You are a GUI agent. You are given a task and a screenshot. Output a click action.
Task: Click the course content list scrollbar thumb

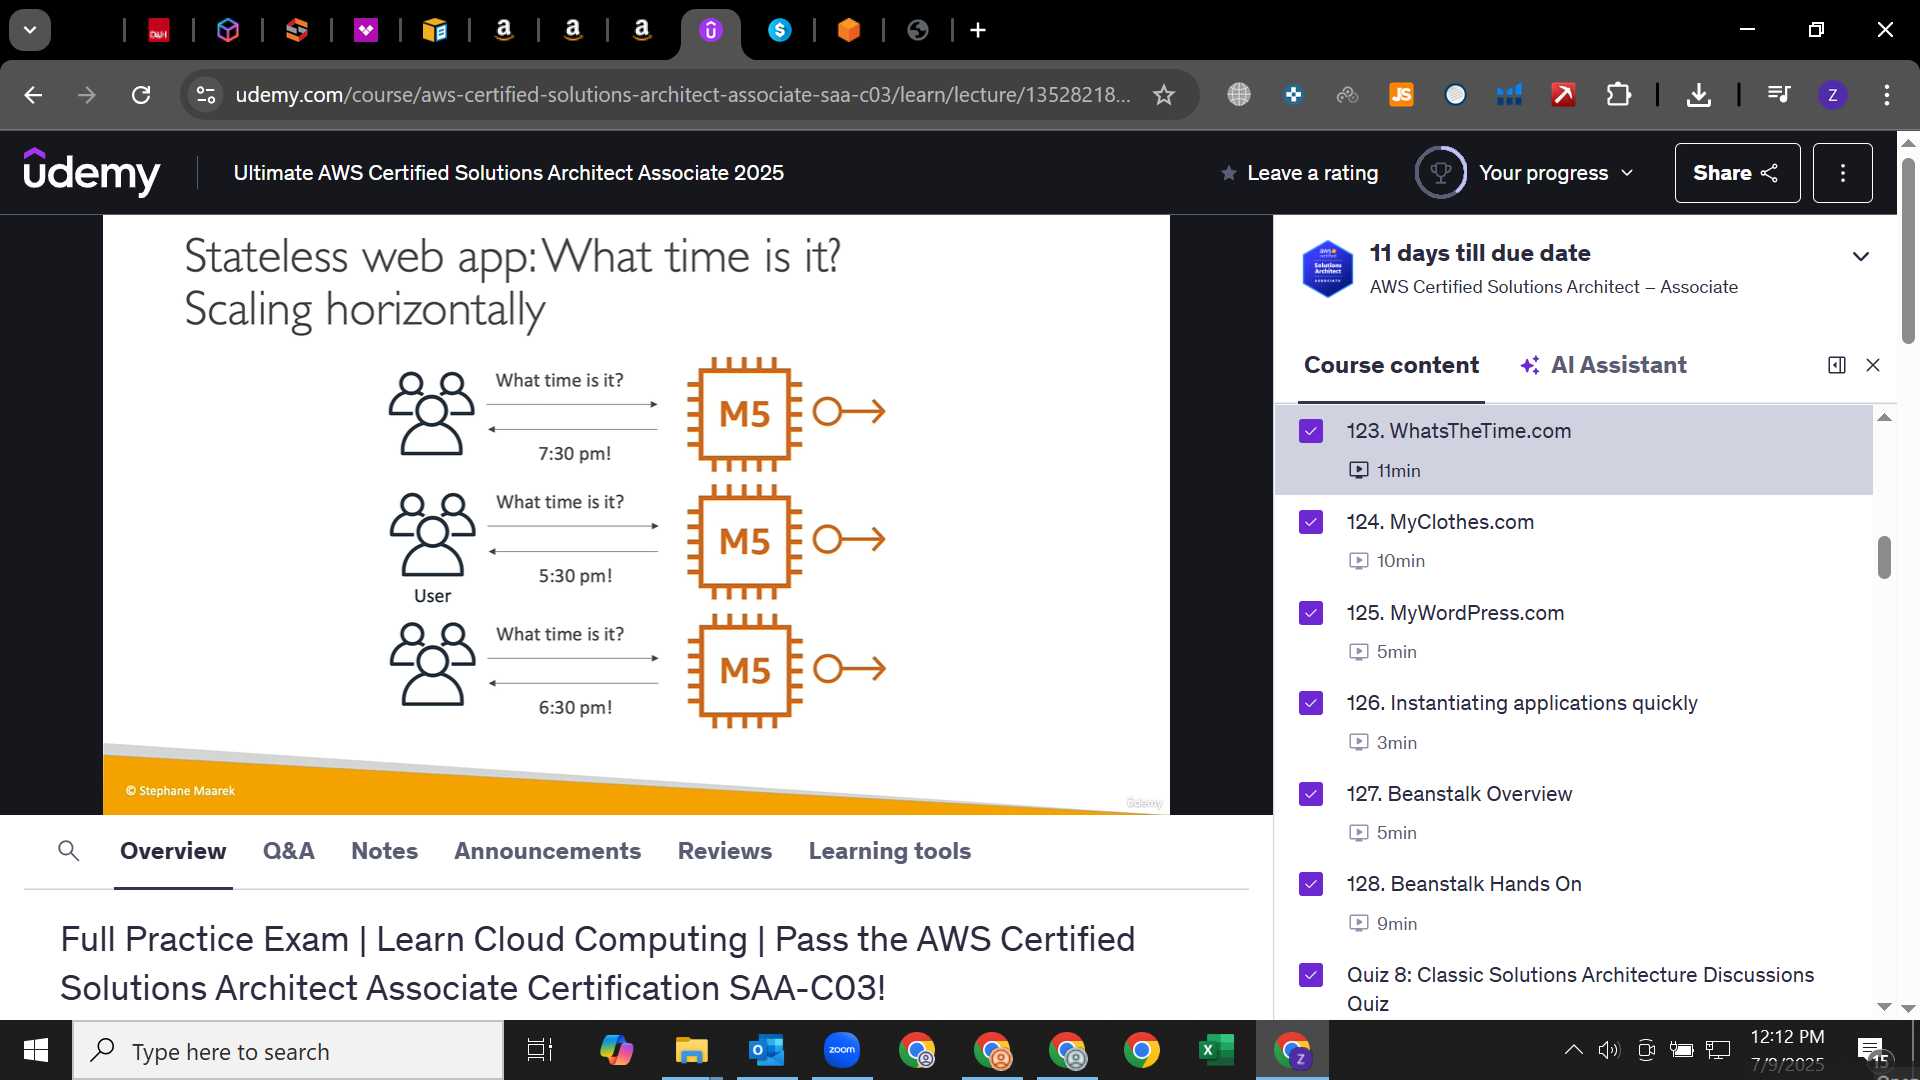click(1884, 557)
